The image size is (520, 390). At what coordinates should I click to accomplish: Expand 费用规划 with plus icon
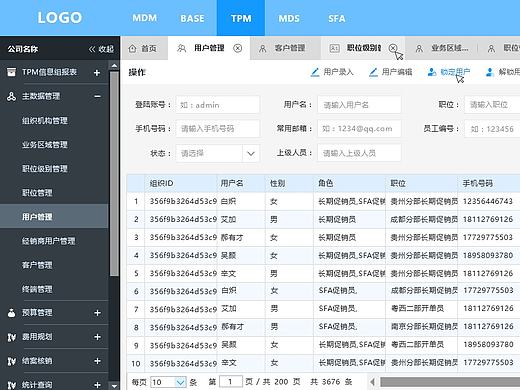97,337
